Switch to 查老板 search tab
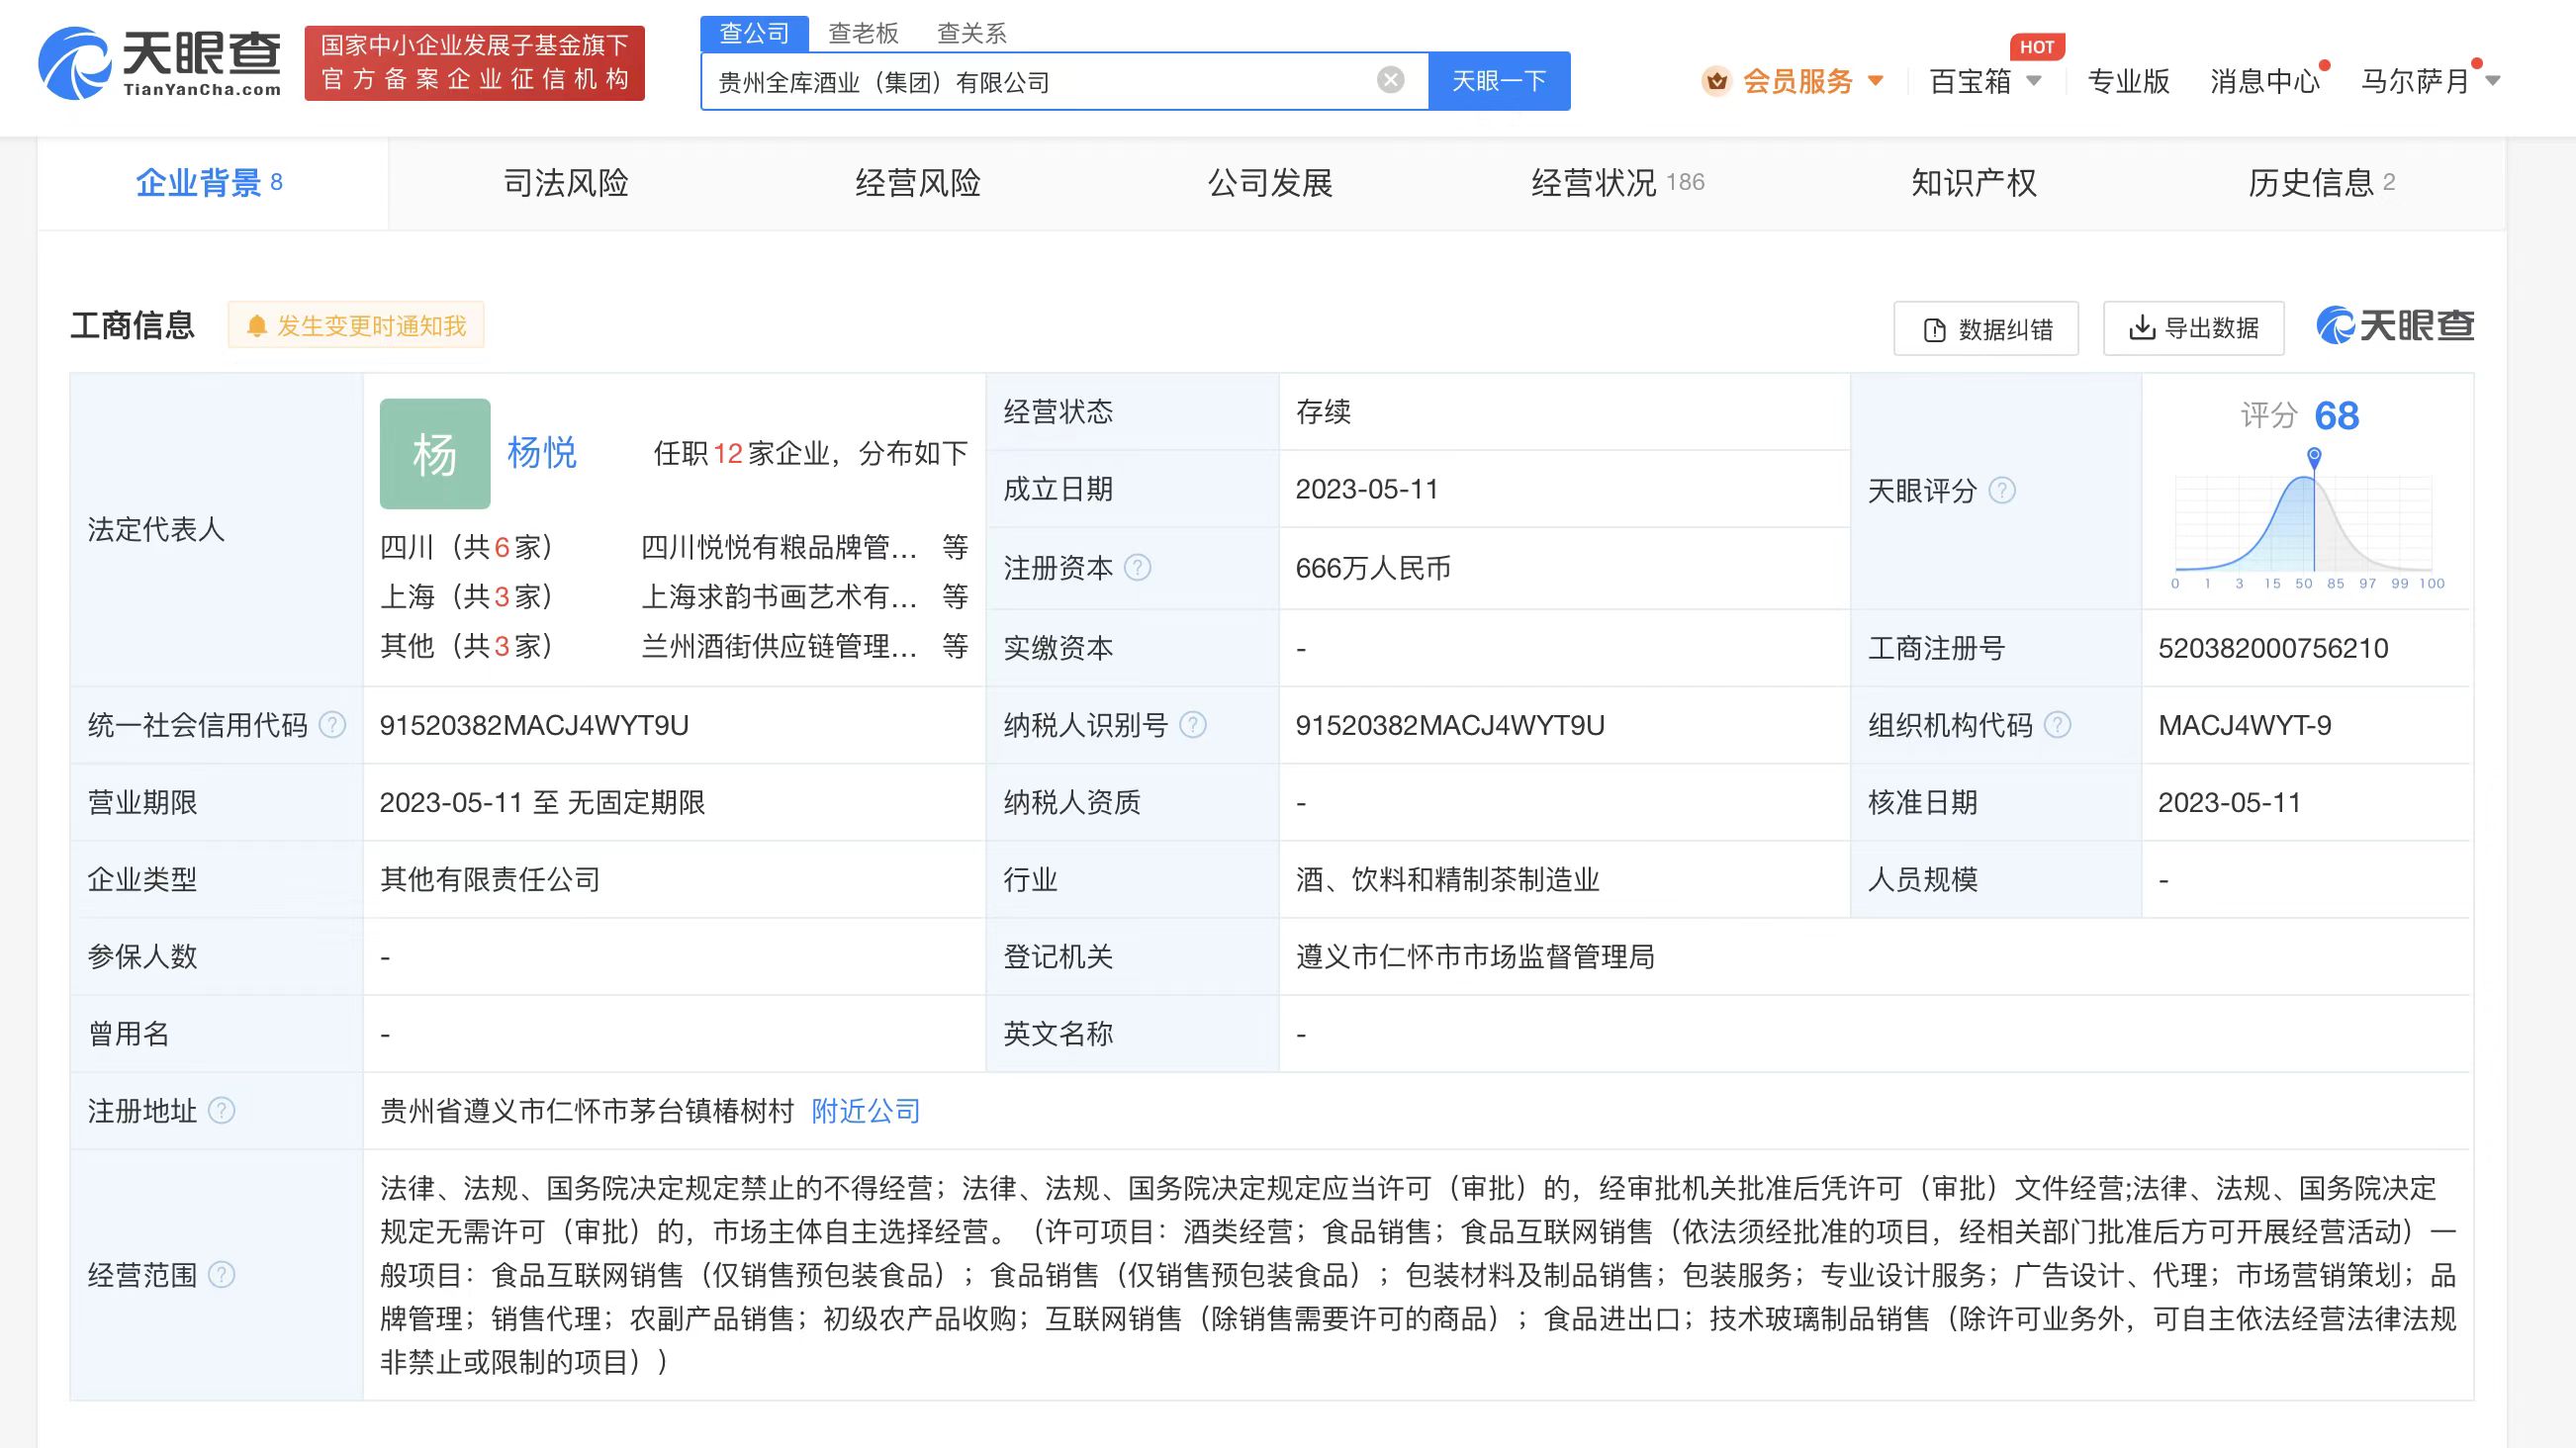 (x=863, y=33)
